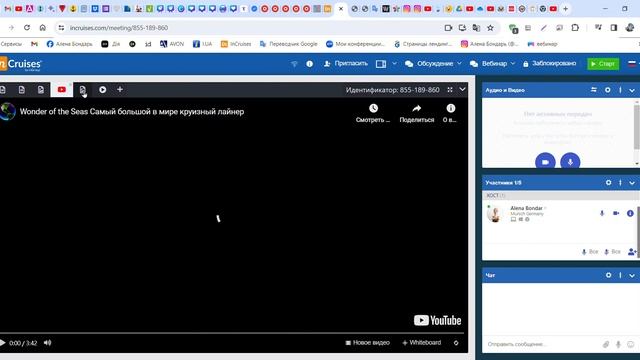
Task: Click the 'Новое видео' button
Action: (367, 343)
